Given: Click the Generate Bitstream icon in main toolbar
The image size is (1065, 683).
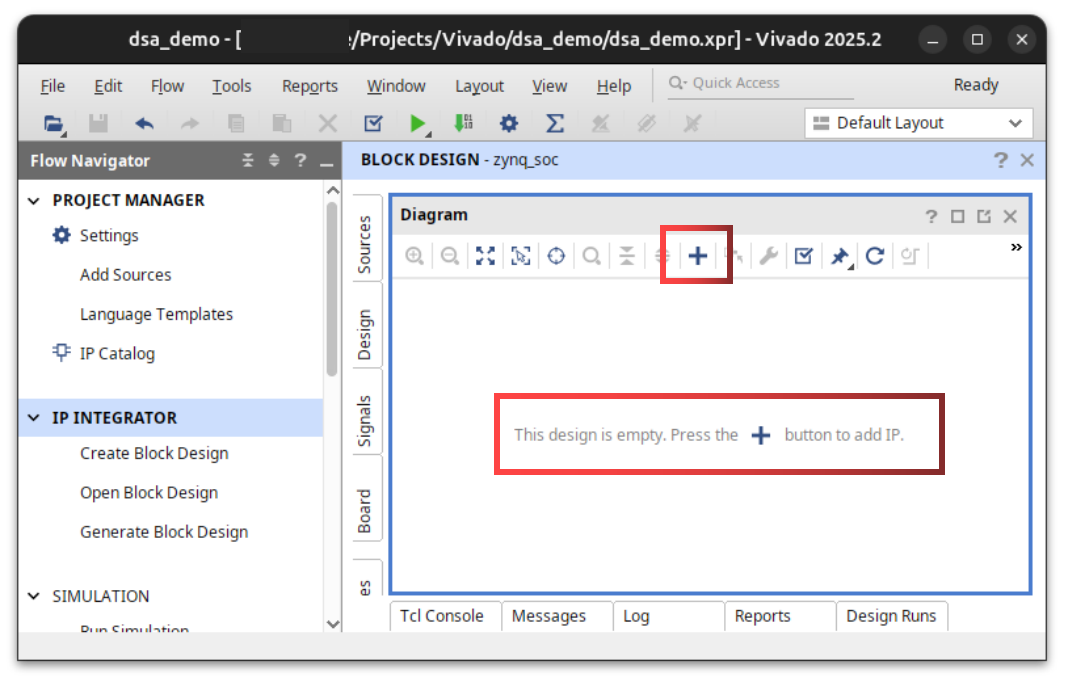Looking at the screenshot, I should [463, 123].
